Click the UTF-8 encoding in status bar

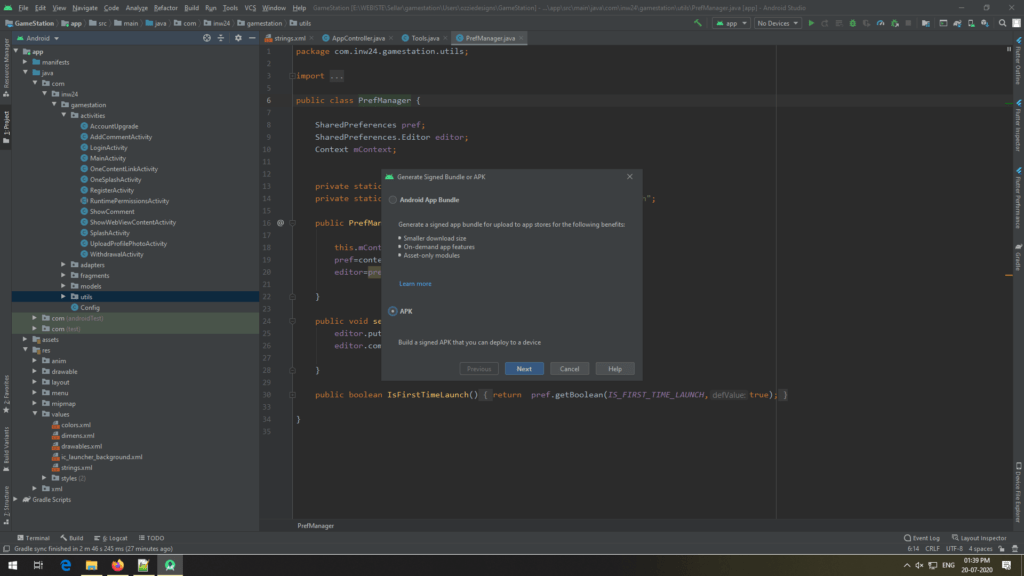954,549
